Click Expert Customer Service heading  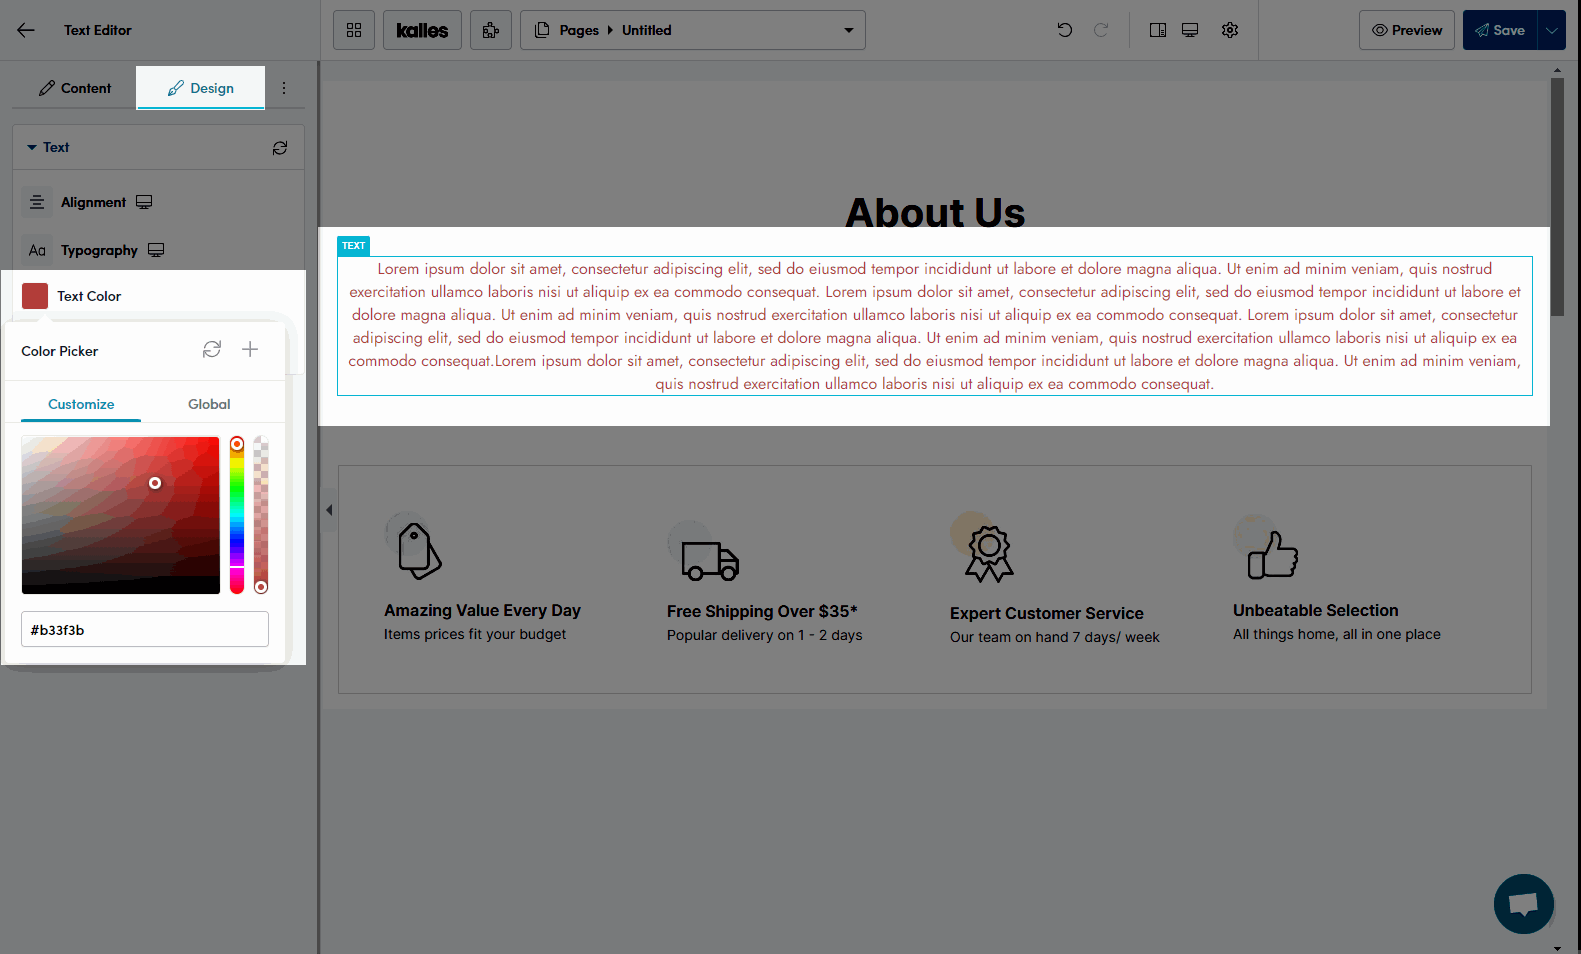pyautogui.click(x=1047, y=613)
